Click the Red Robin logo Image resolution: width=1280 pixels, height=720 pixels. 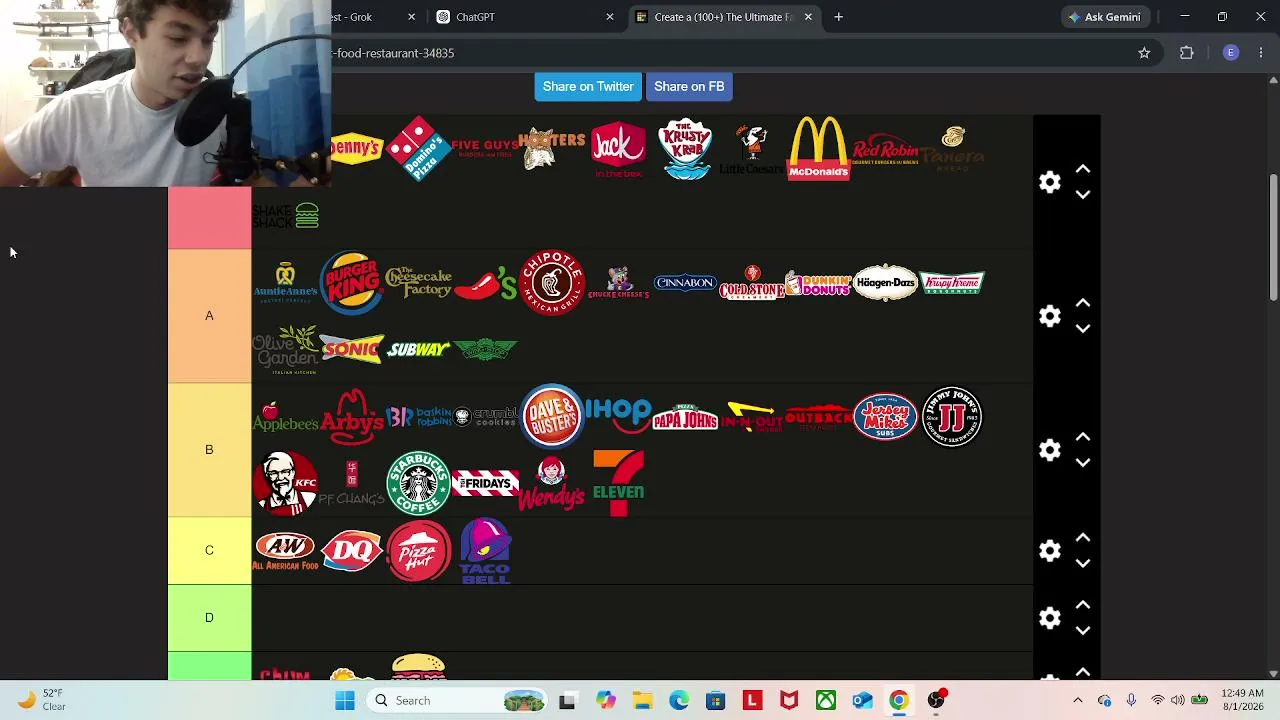(x=885, y=149)
